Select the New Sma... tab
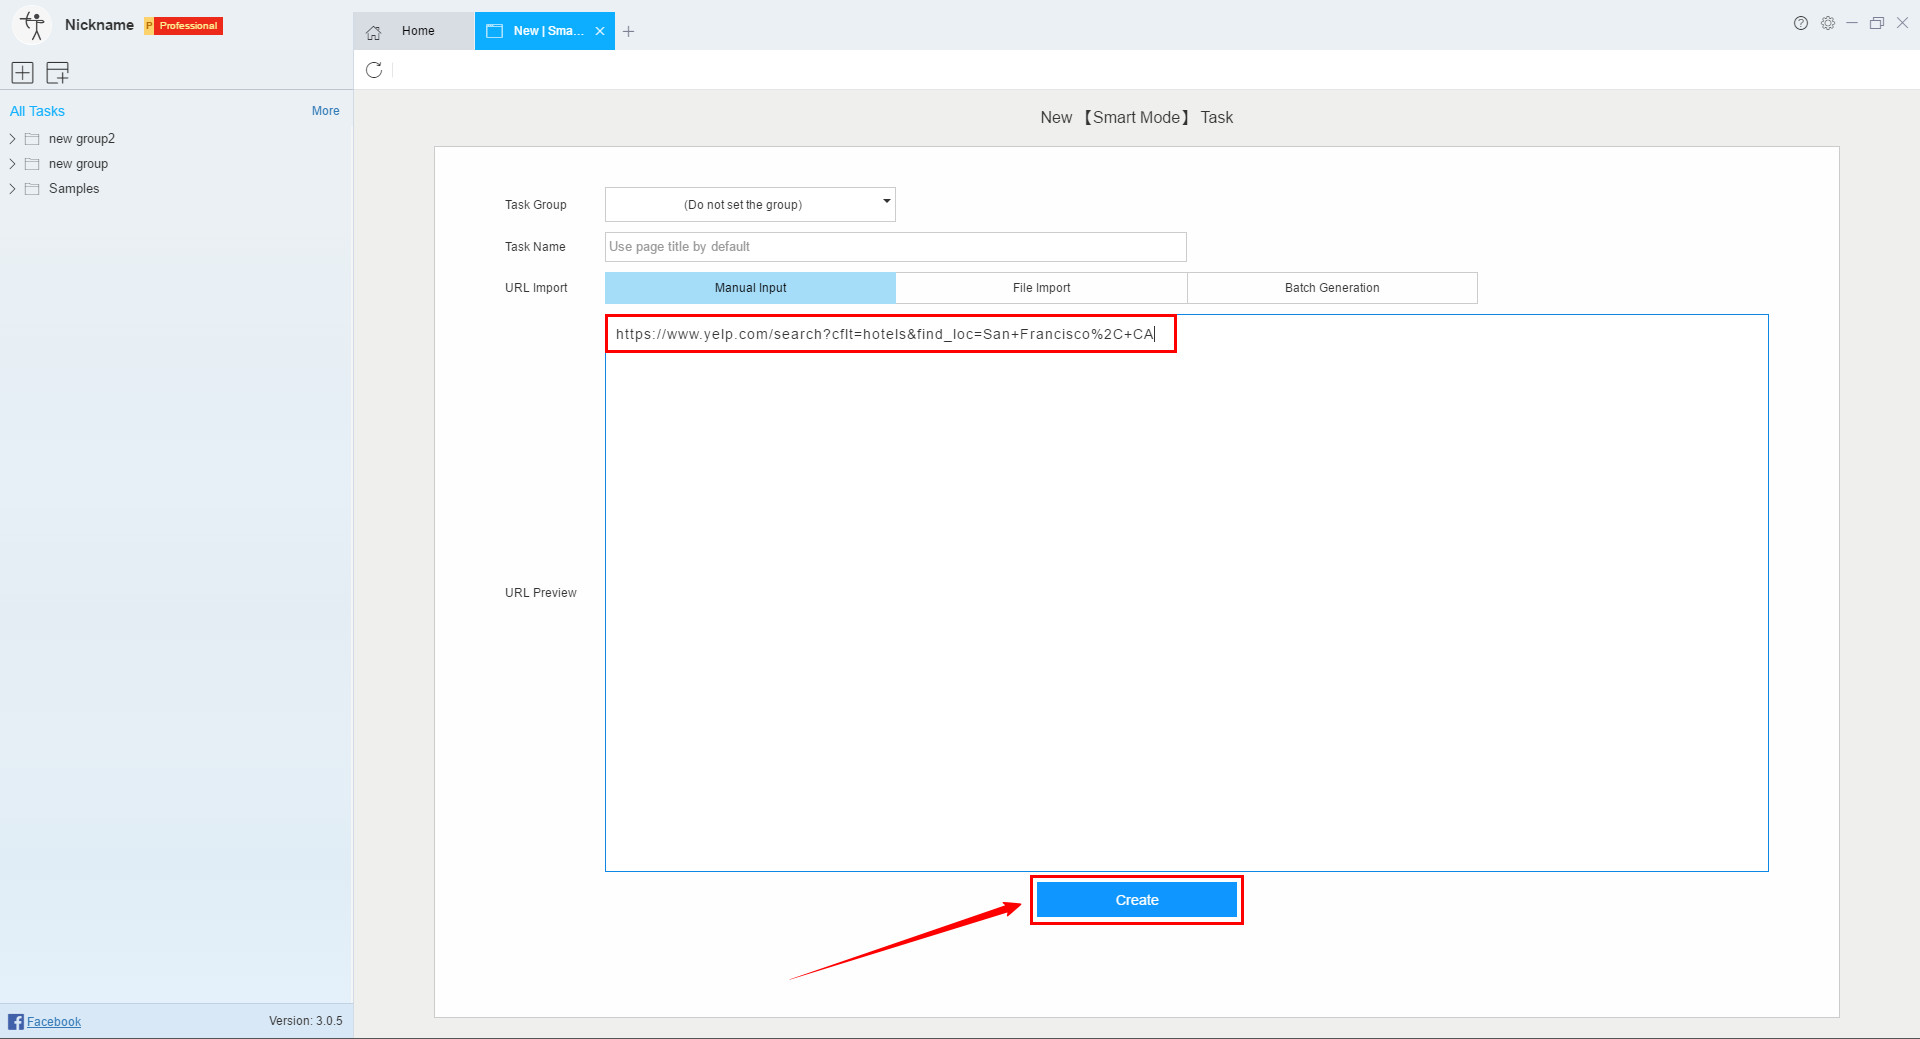The width and height of the screenshot is (1920, 1039). pyautogui.click(x=544, y=31)
